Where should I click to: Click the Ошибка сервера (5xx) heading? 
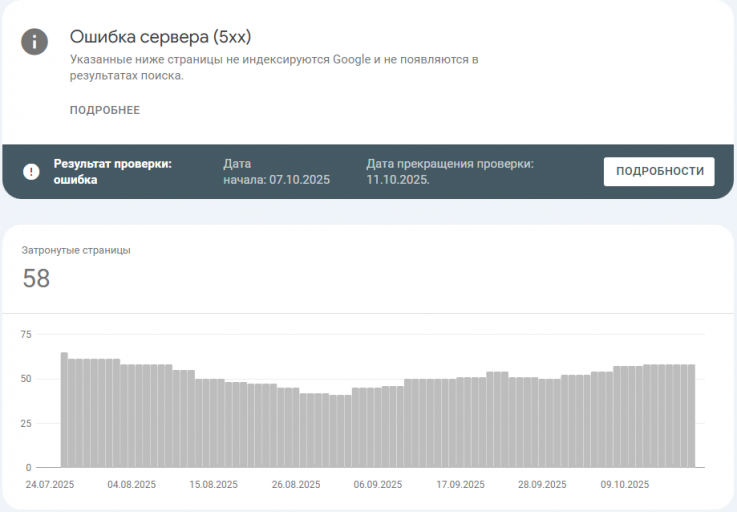160,37
